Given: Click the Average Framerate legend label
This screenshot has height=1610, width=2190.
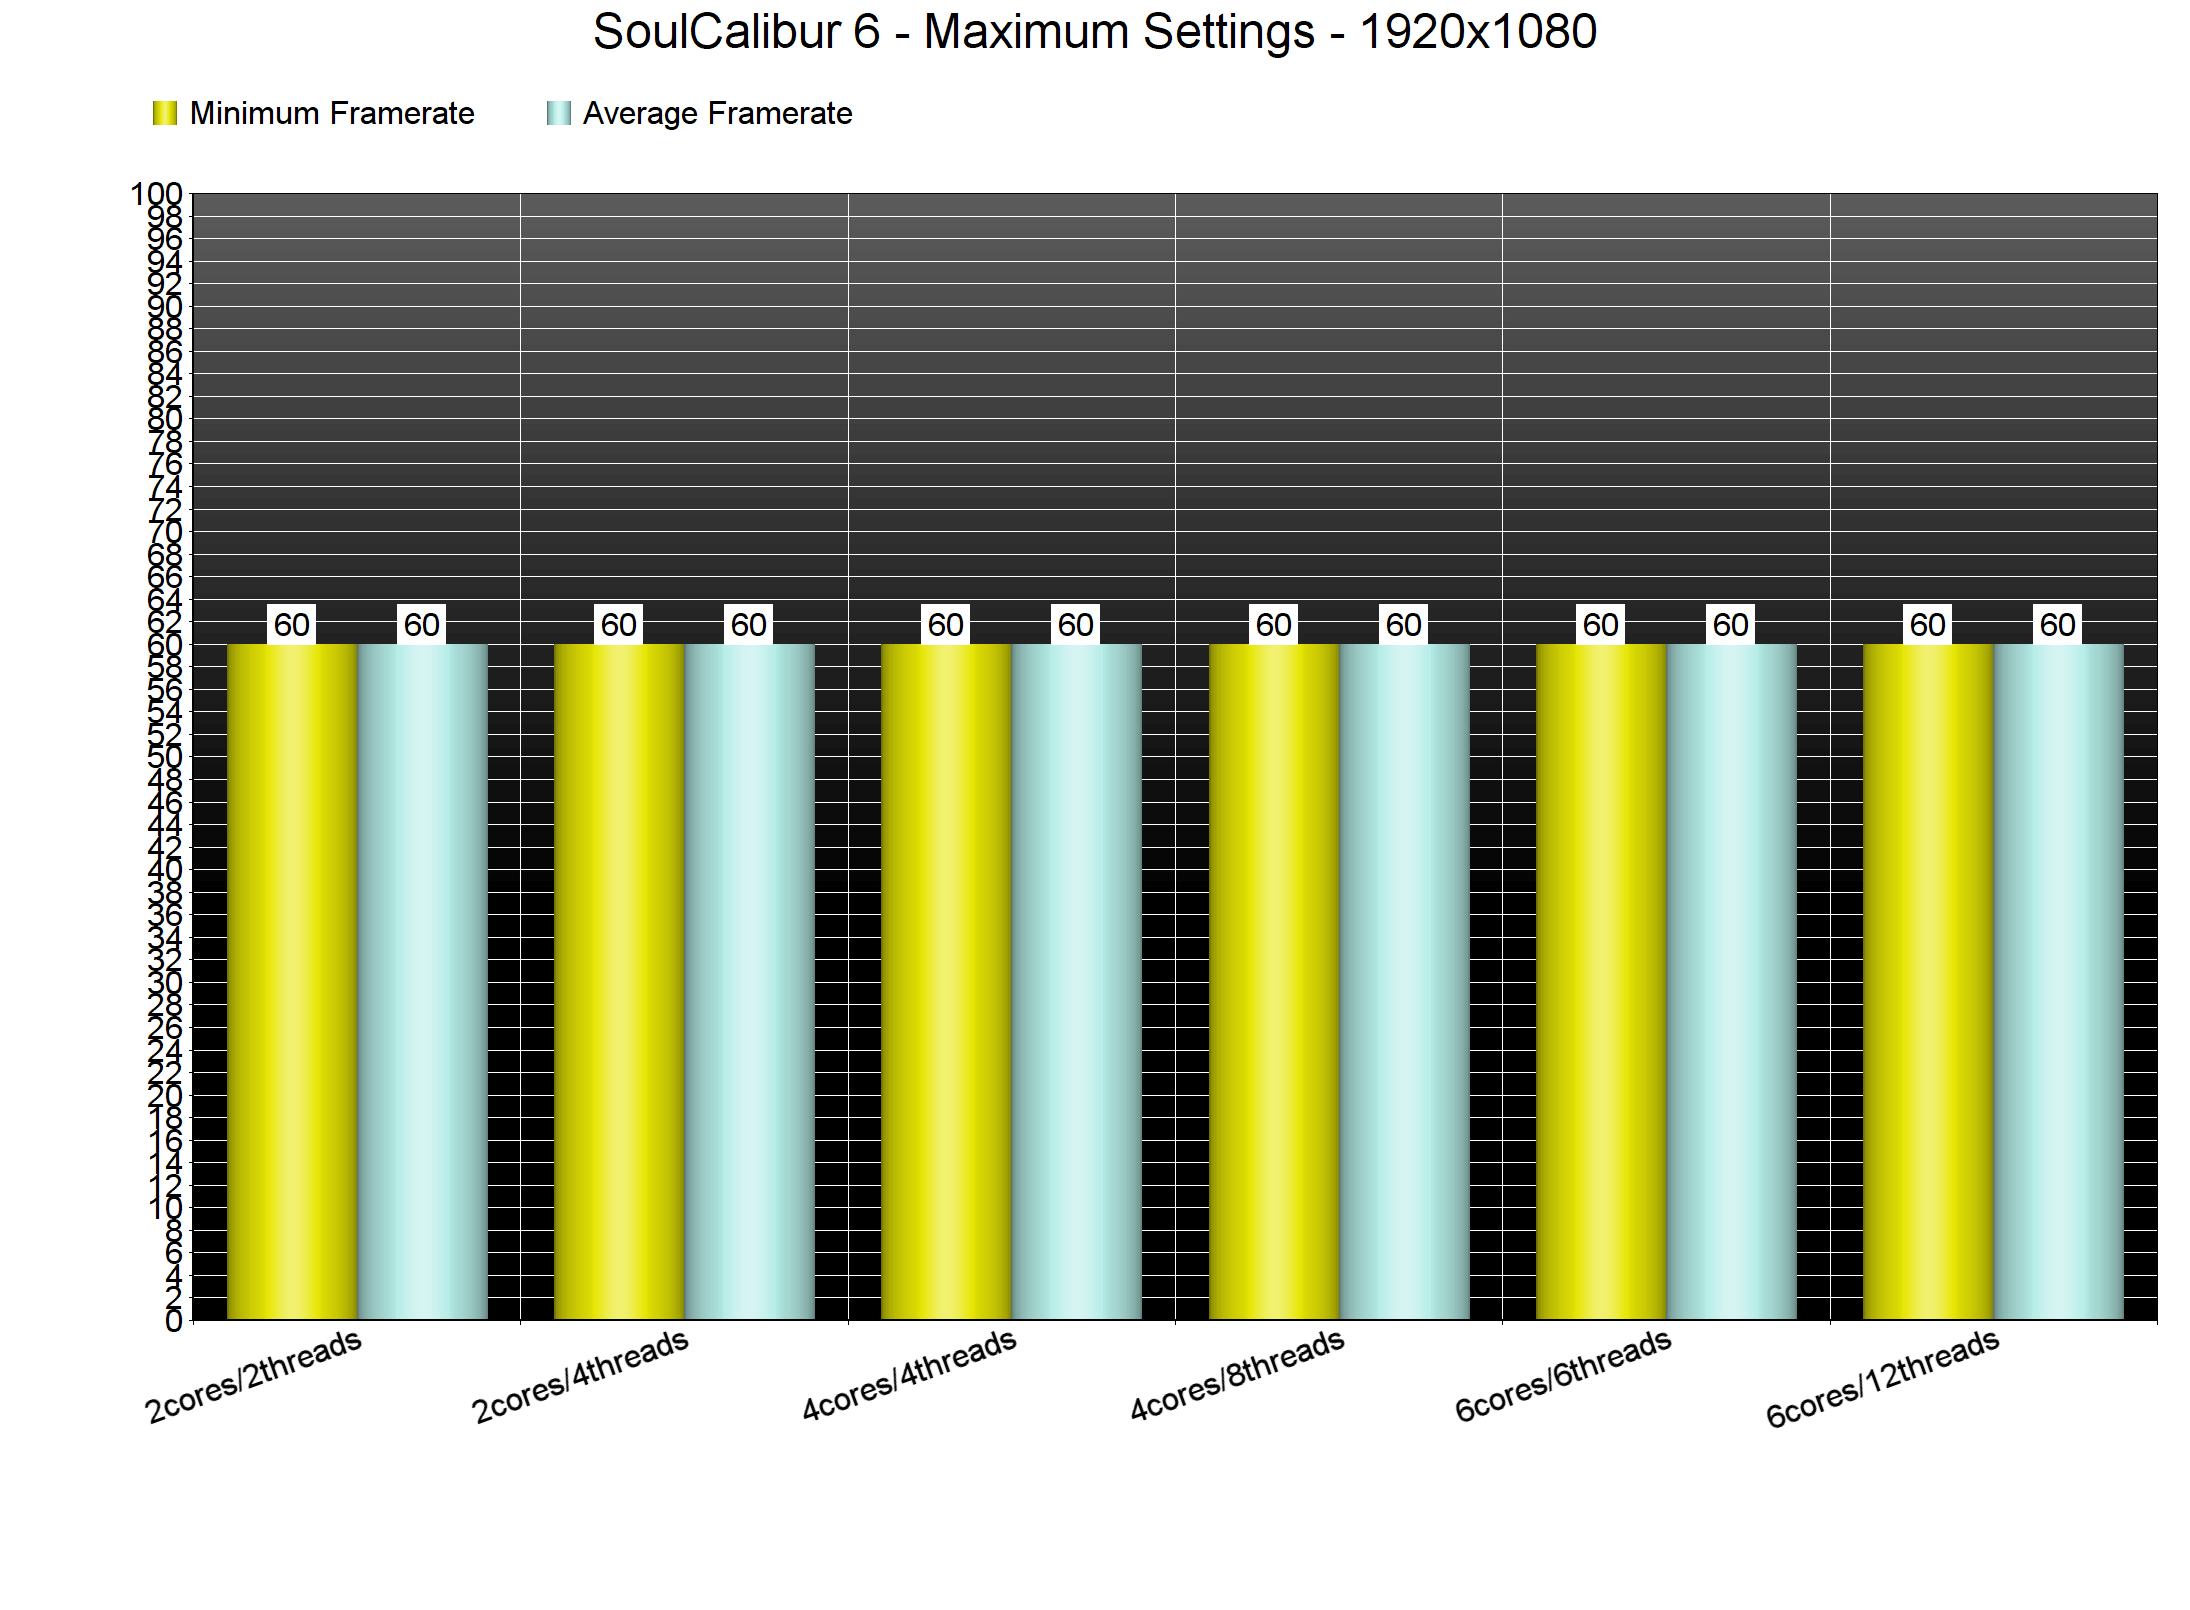Looking at the screenshot, I should (717, 113).
